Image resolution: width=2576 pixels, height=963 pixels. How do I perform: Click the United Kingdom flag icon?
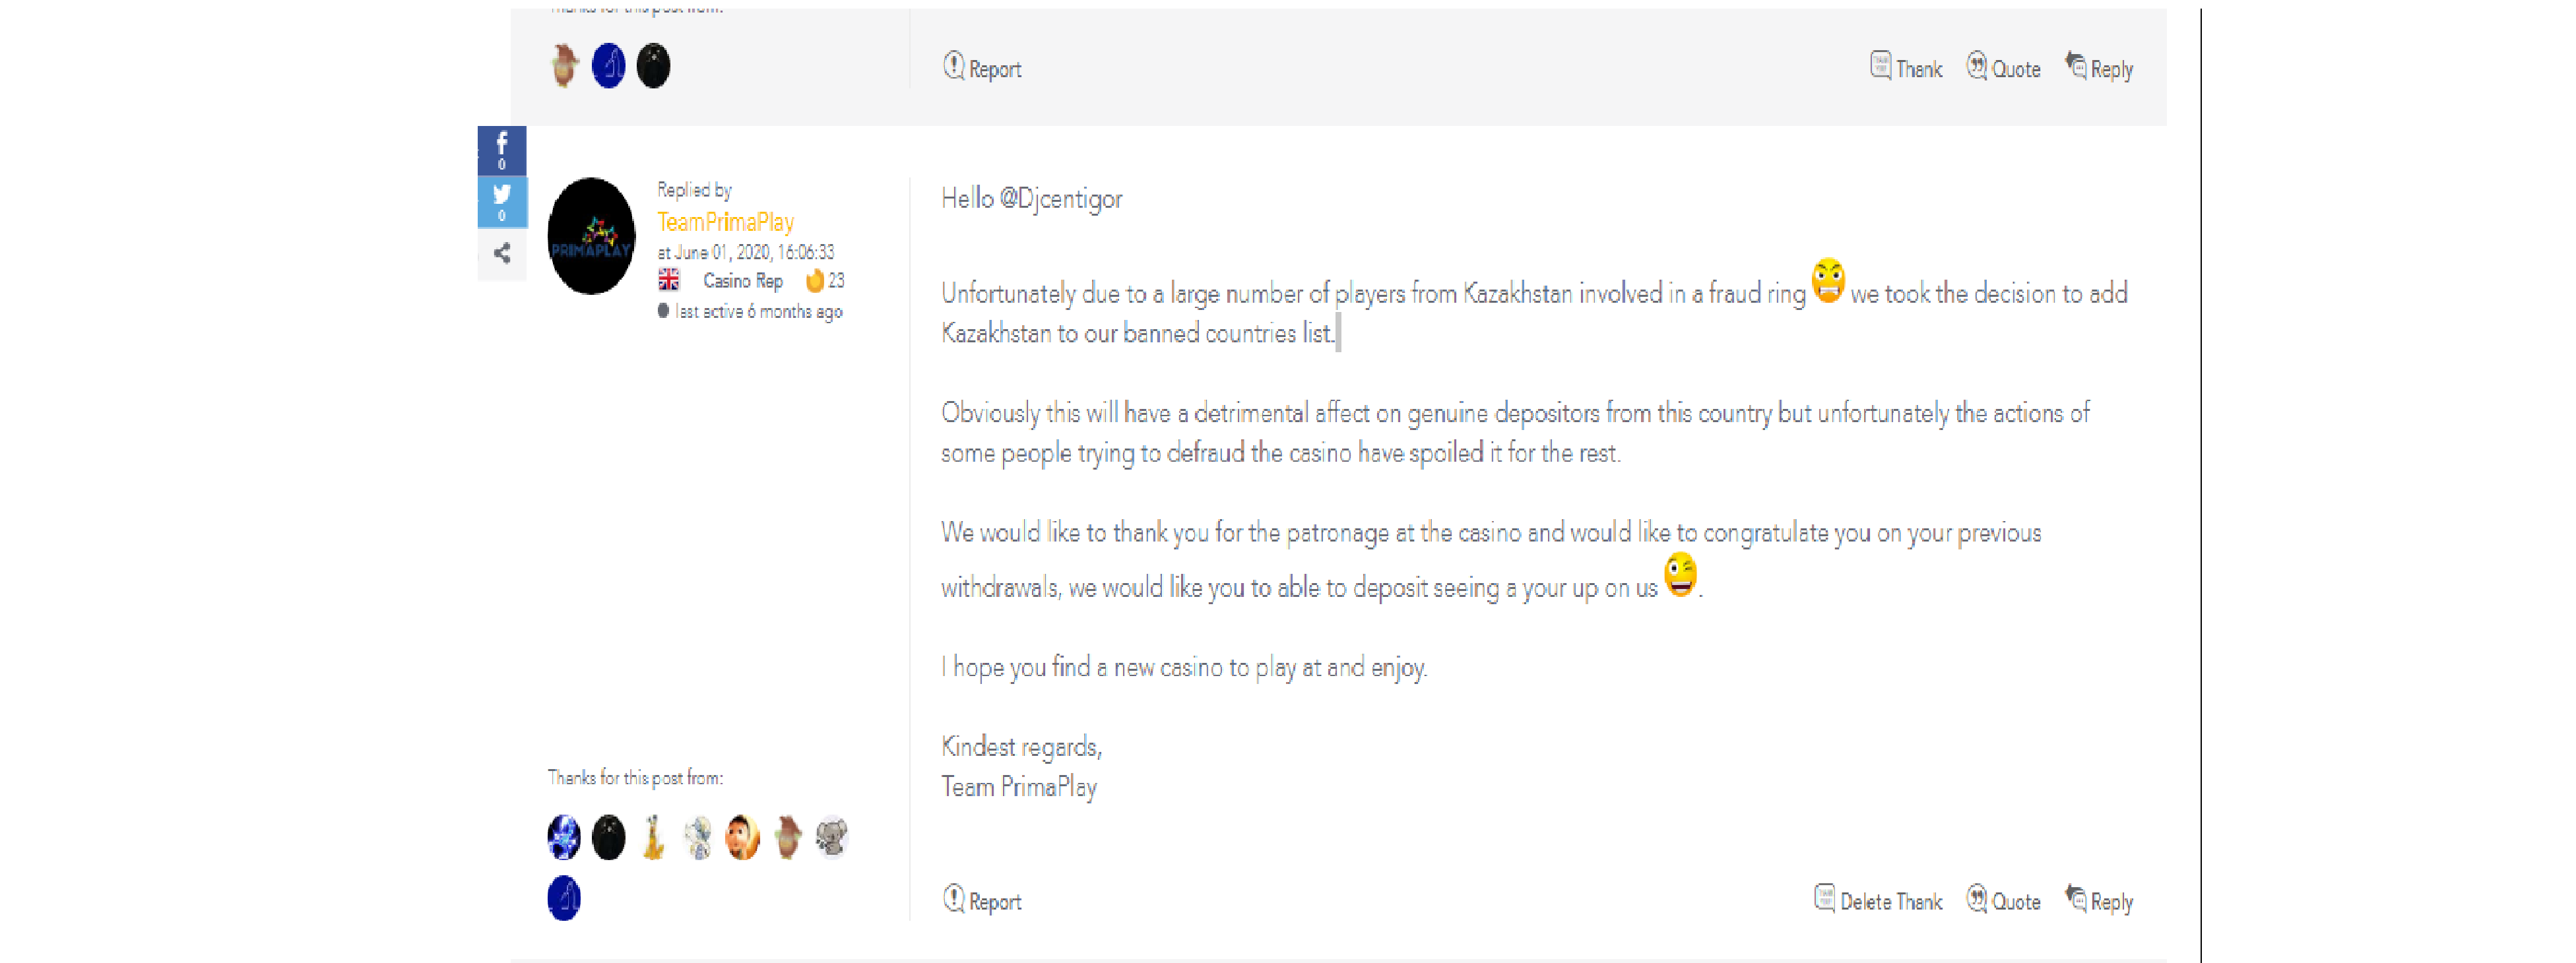tap(669, 280)
